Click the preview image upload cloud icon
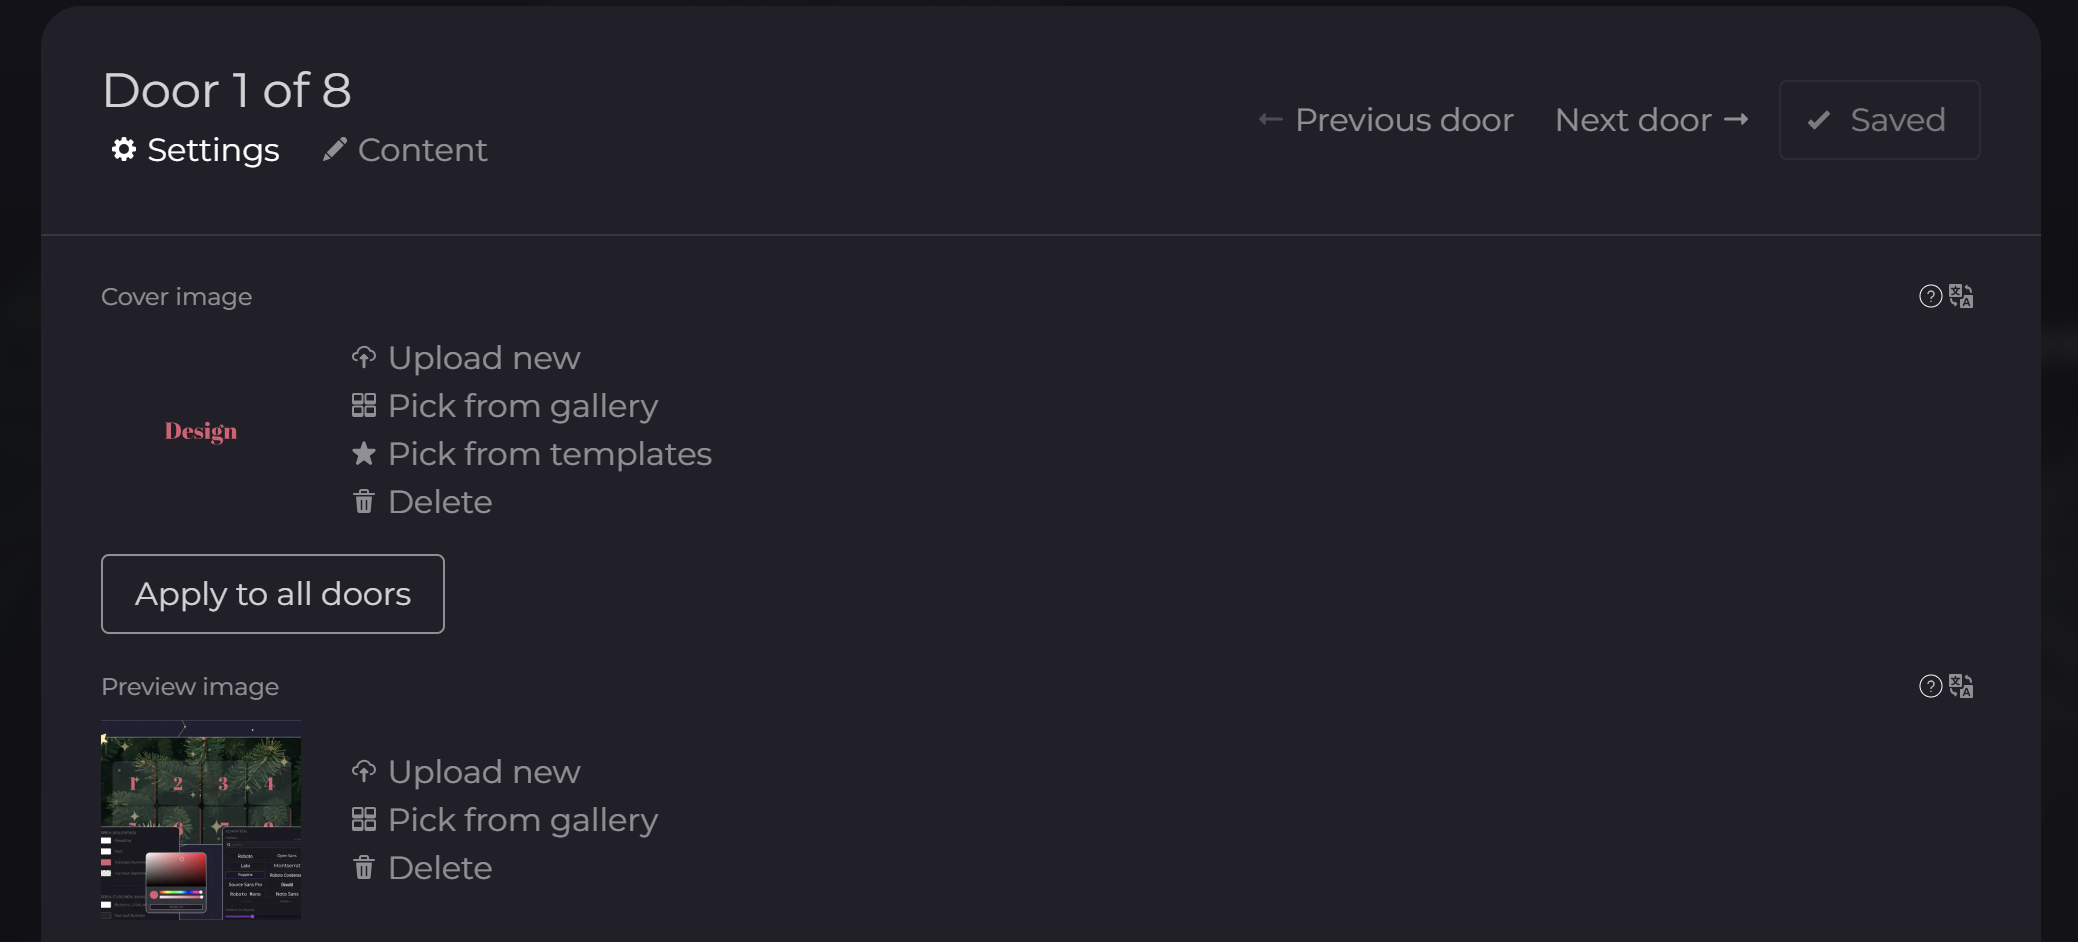The width and height of the screenshot is (2078, 942). coord(364,771)
